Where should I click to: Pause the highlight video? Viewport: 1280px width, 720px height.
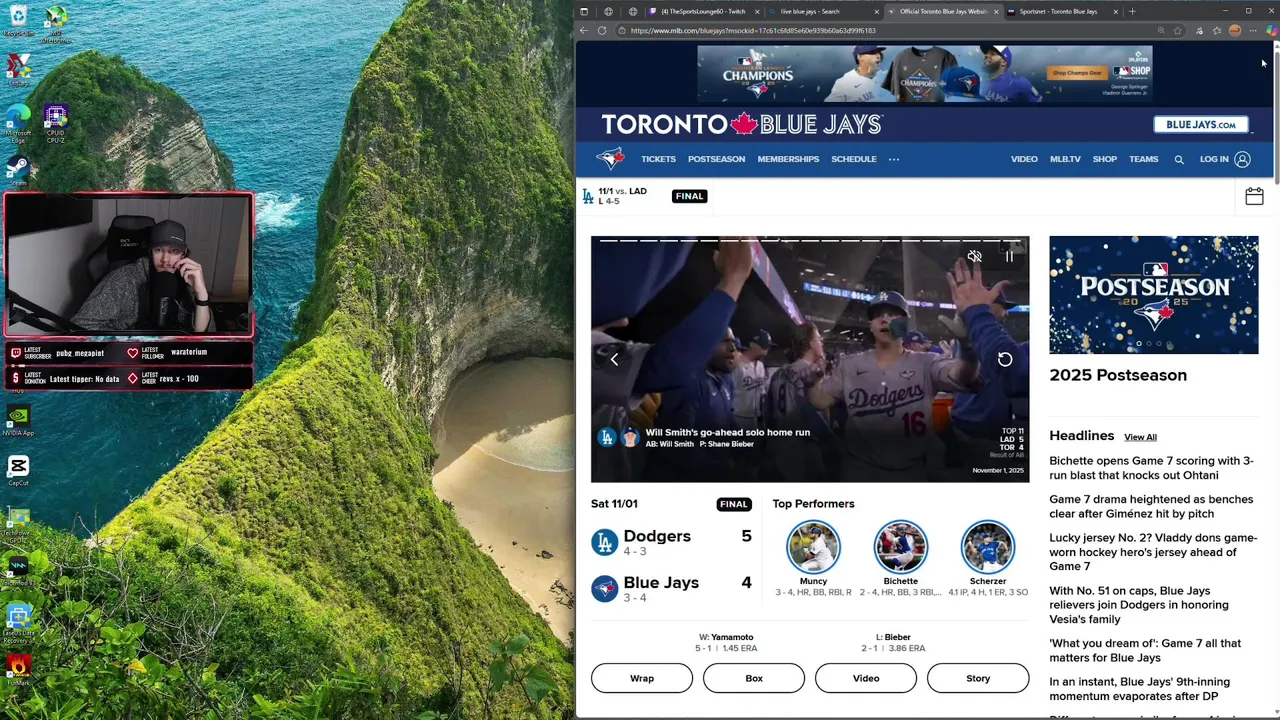[x=1009, y=257]
